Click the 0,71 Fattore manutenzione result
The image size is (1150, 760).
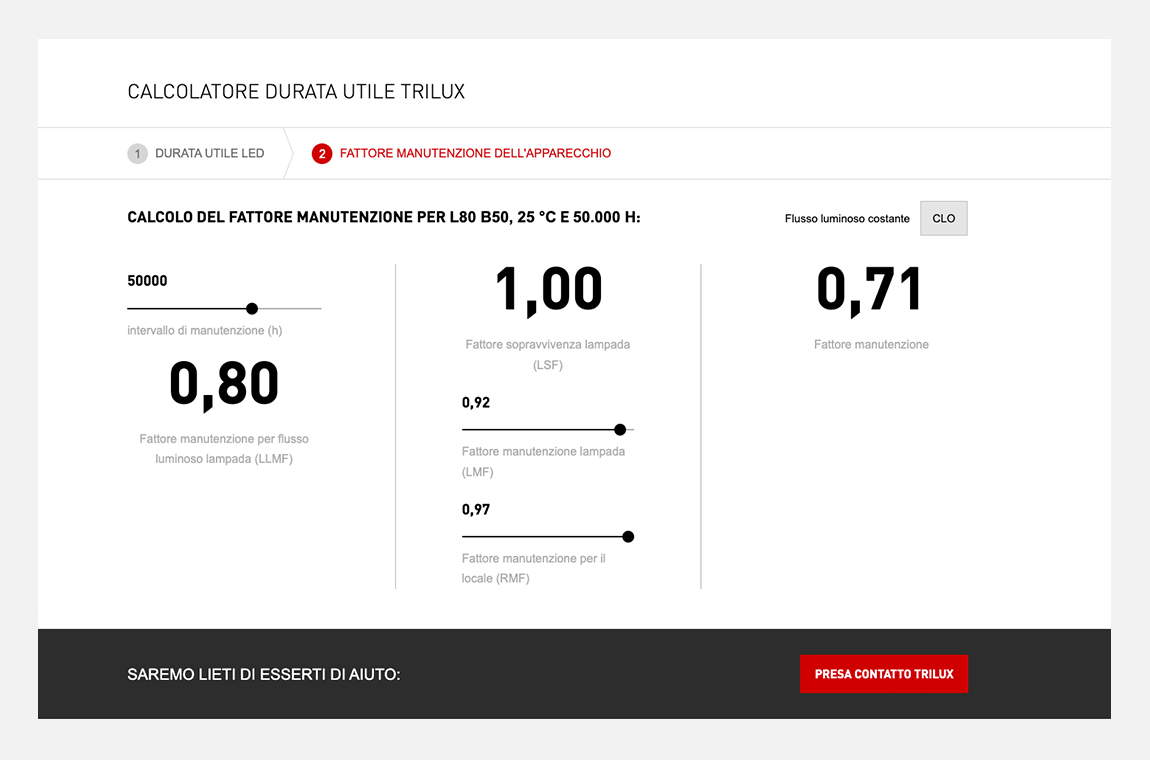(x=870, y=290)
